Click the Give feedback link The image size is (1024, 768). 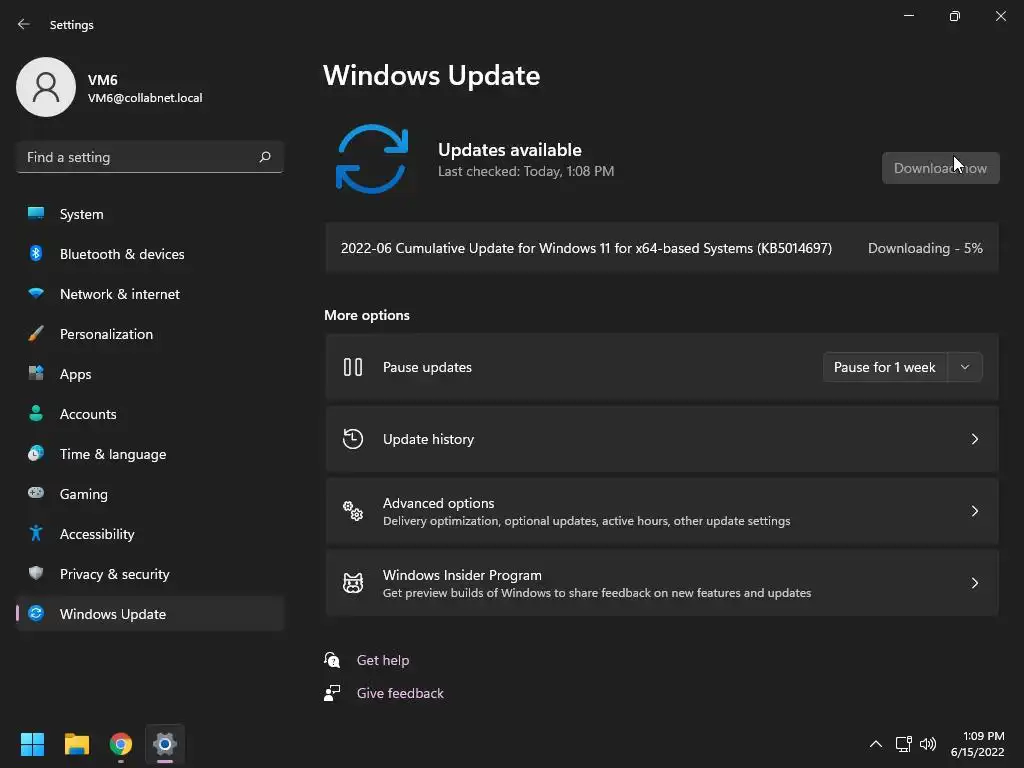tap(400, 693)
